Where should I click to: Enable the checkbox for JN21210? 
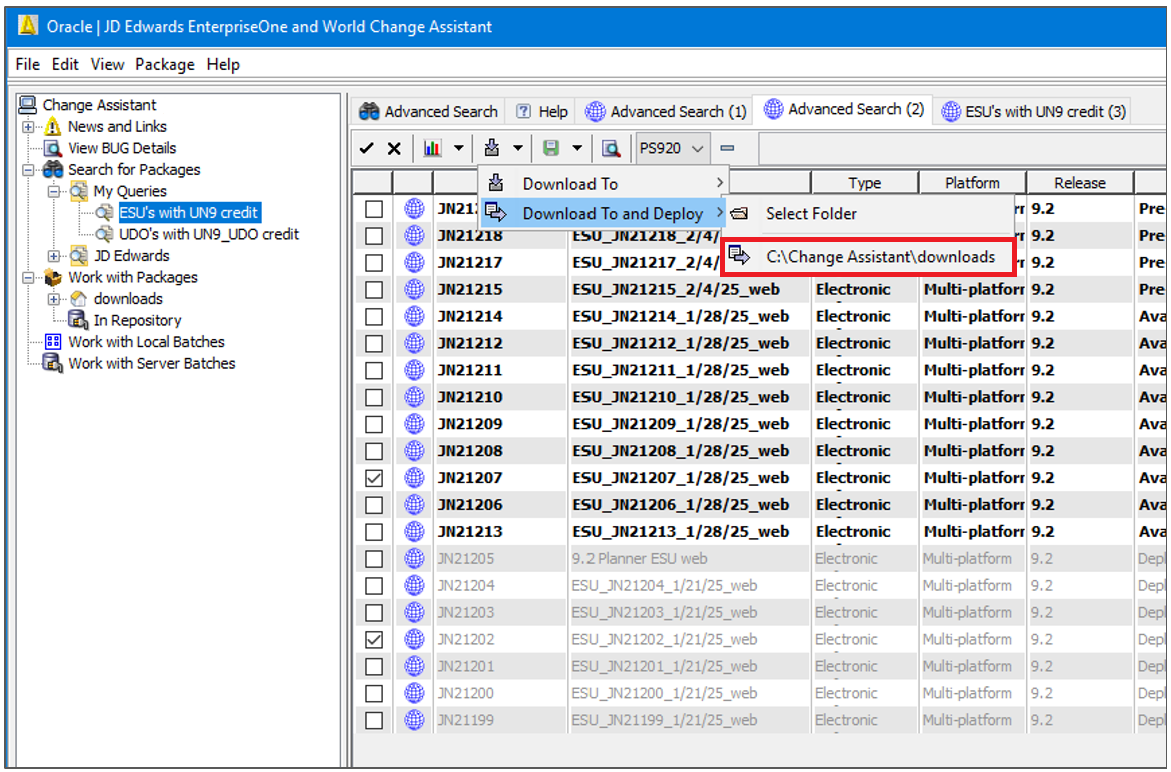tap(373, 396)
